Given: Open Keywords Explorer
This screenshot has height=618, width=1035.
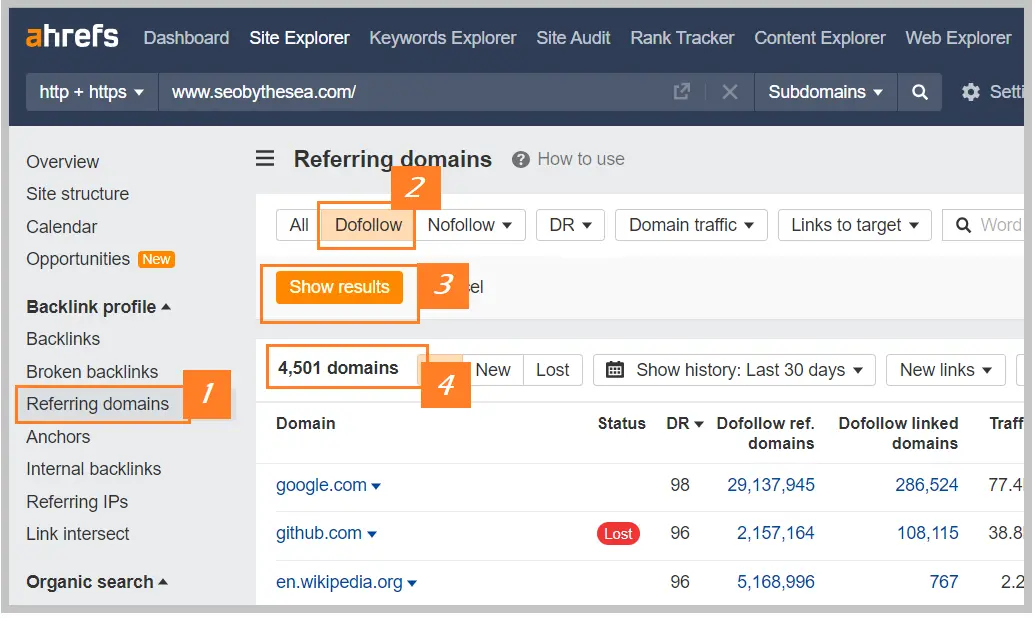Looking at the screenshot, I should [x=443, y=38].
